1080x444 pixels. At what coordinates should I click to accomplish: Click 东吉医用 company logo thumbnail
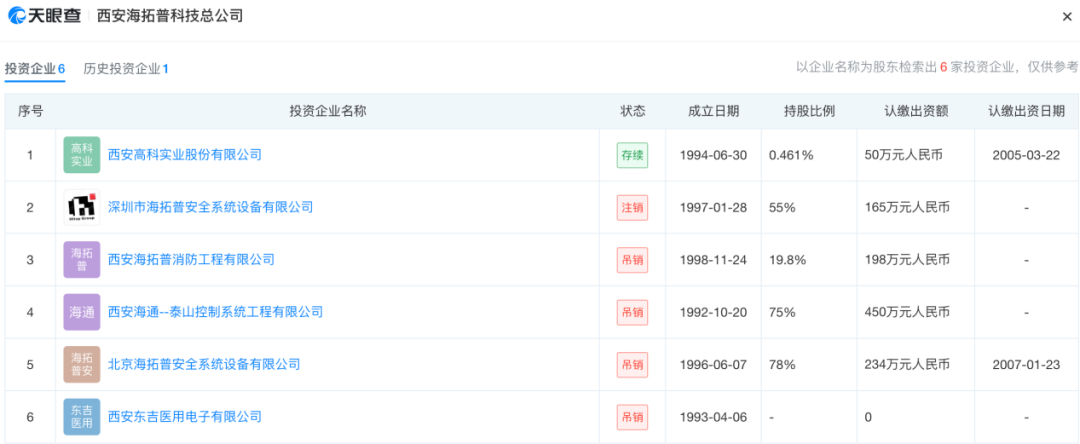pos(82,416)
